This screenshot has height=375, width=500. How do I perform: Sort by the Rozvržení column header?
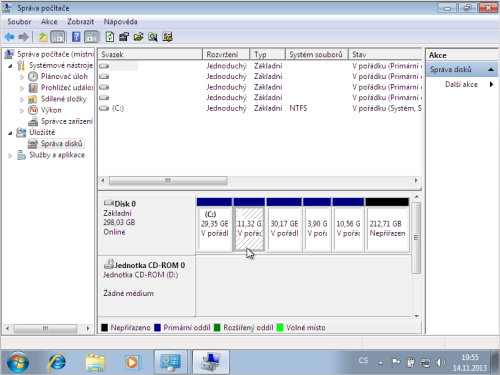coord(226,54)
